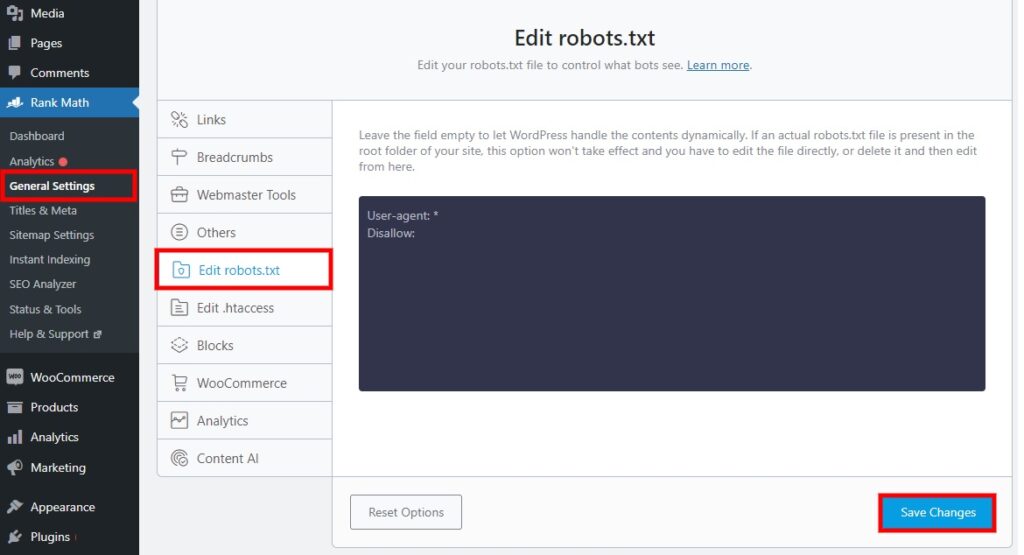This screenshot has height=555, width=1024.
Task: Open the Marketing menu
Action: click(69, 468)
